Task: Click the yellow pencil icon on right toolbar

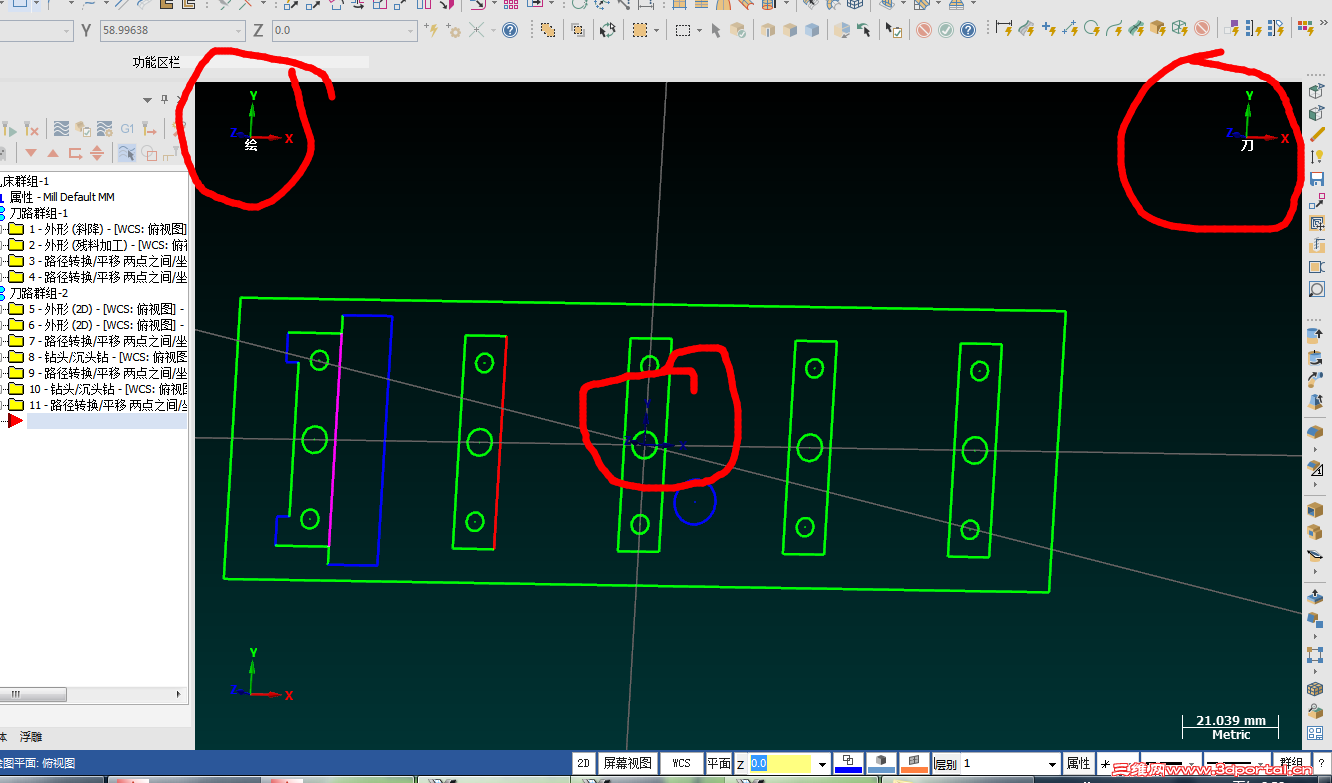Action: click(x=1317, y=135)
